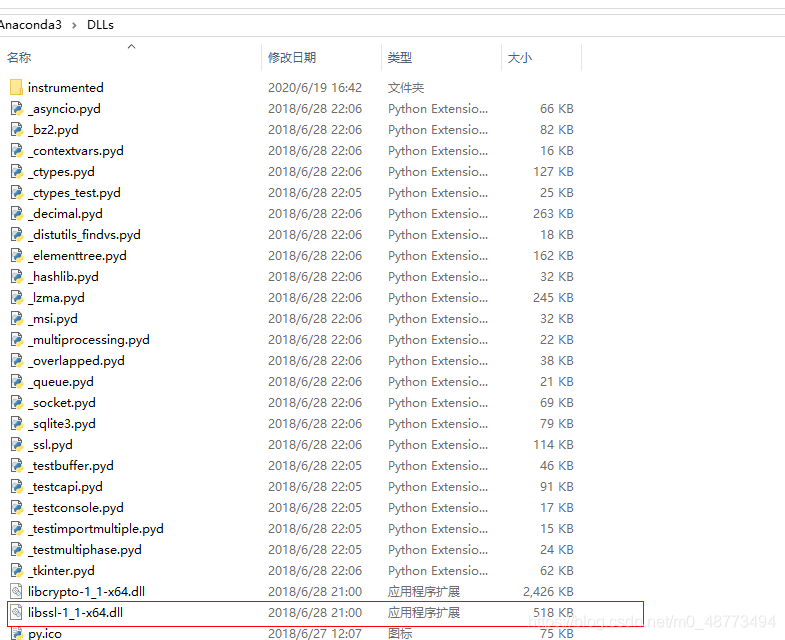Select the _sqlite3.pyd file icon
This screenshot has height=640, width=785.
[17, 424]
